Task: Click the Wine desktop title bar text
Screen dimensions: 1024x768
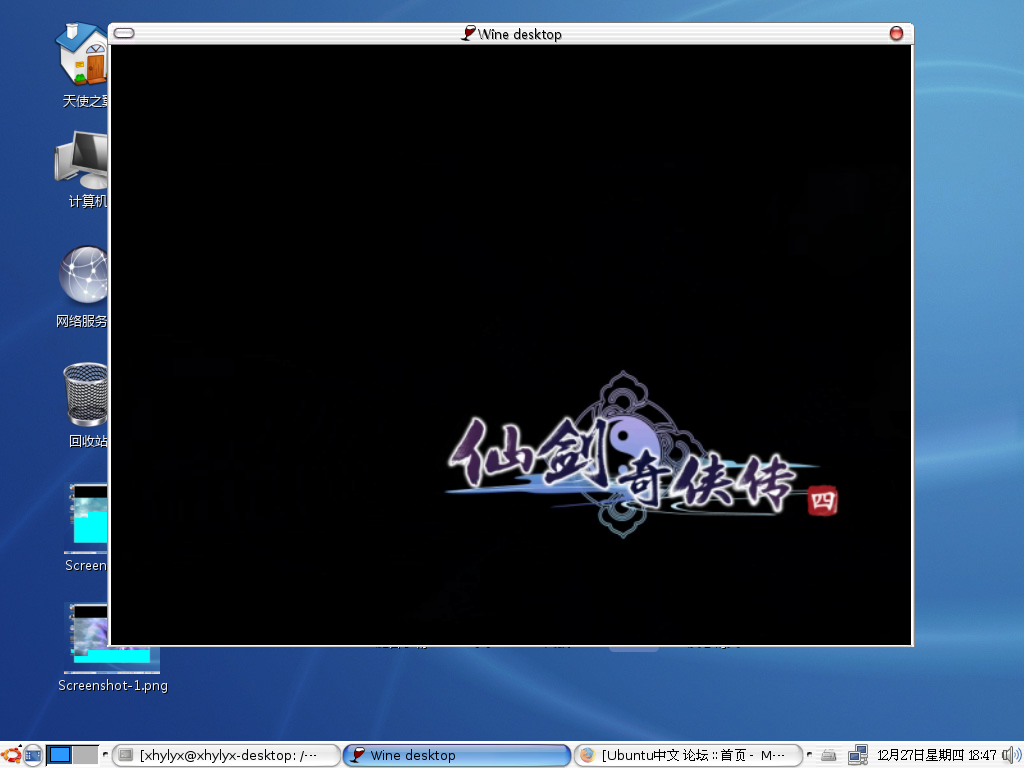Action: pyautogui.click(x=519, y=34)
